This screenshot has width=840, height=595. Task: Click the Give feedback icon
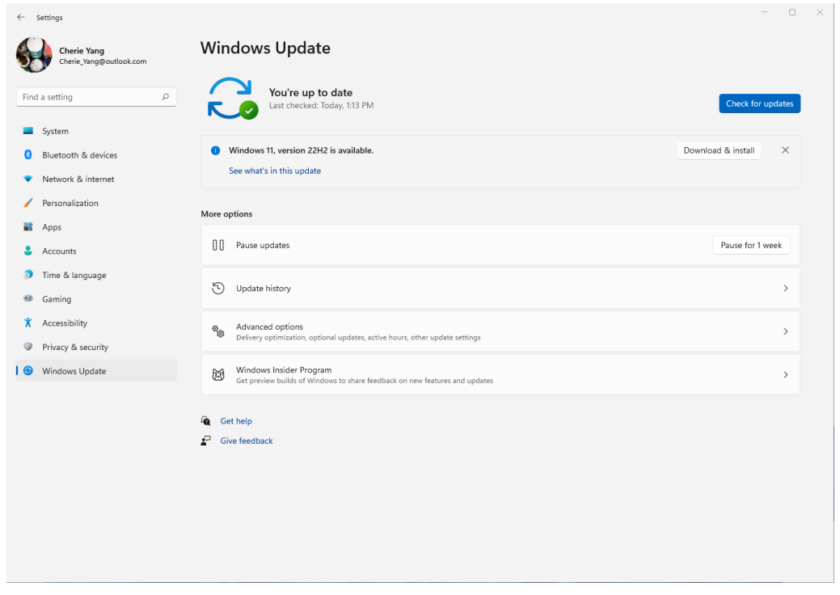tap(206, 441)
